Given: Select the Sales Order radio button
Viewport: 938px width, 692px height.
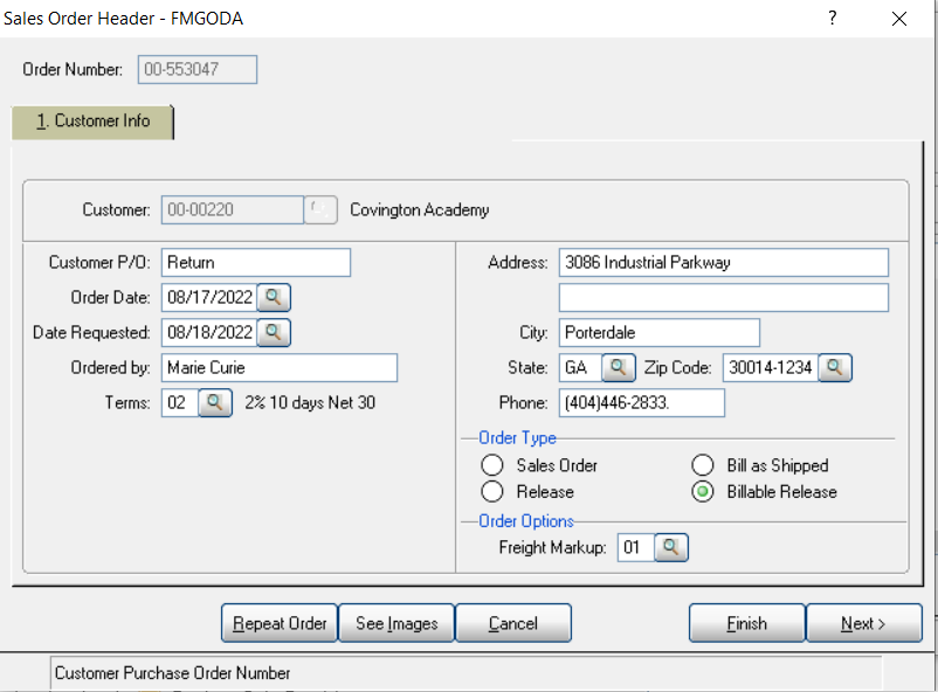Looking at the screenshot, I should tap(492, 465).
